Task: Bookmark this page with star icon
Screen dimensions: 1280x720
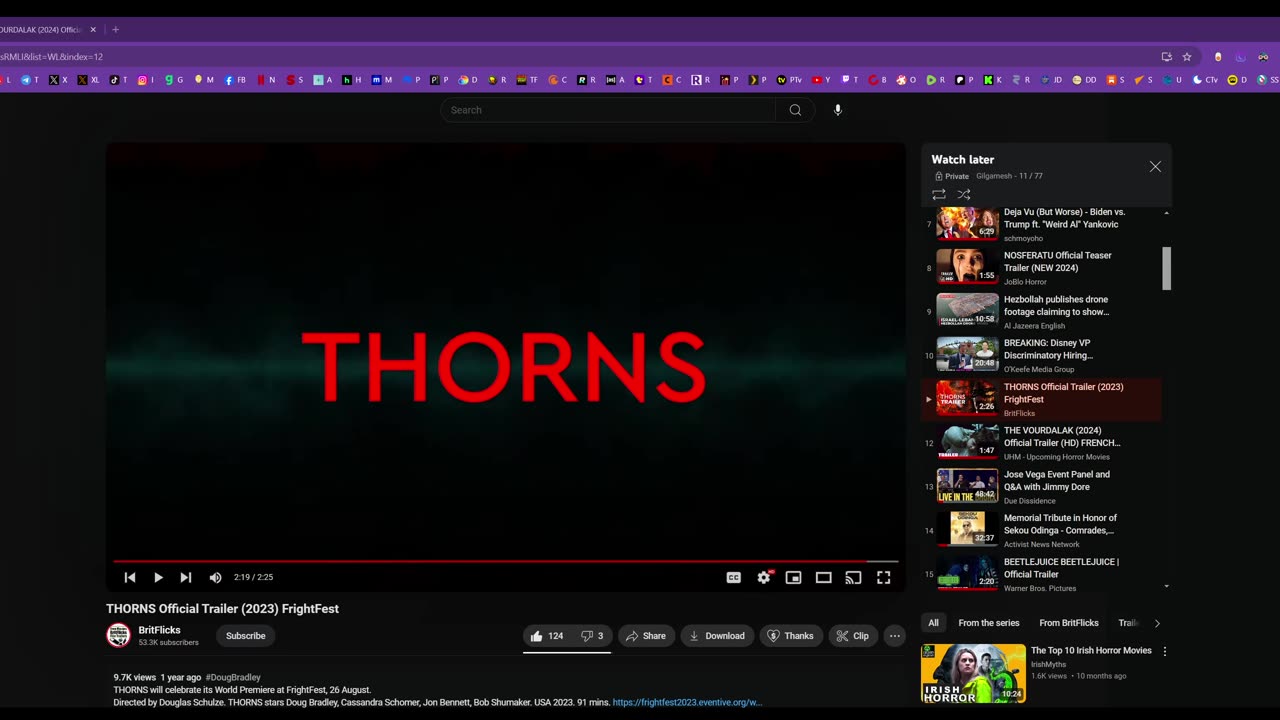Action: (1187, 57)
